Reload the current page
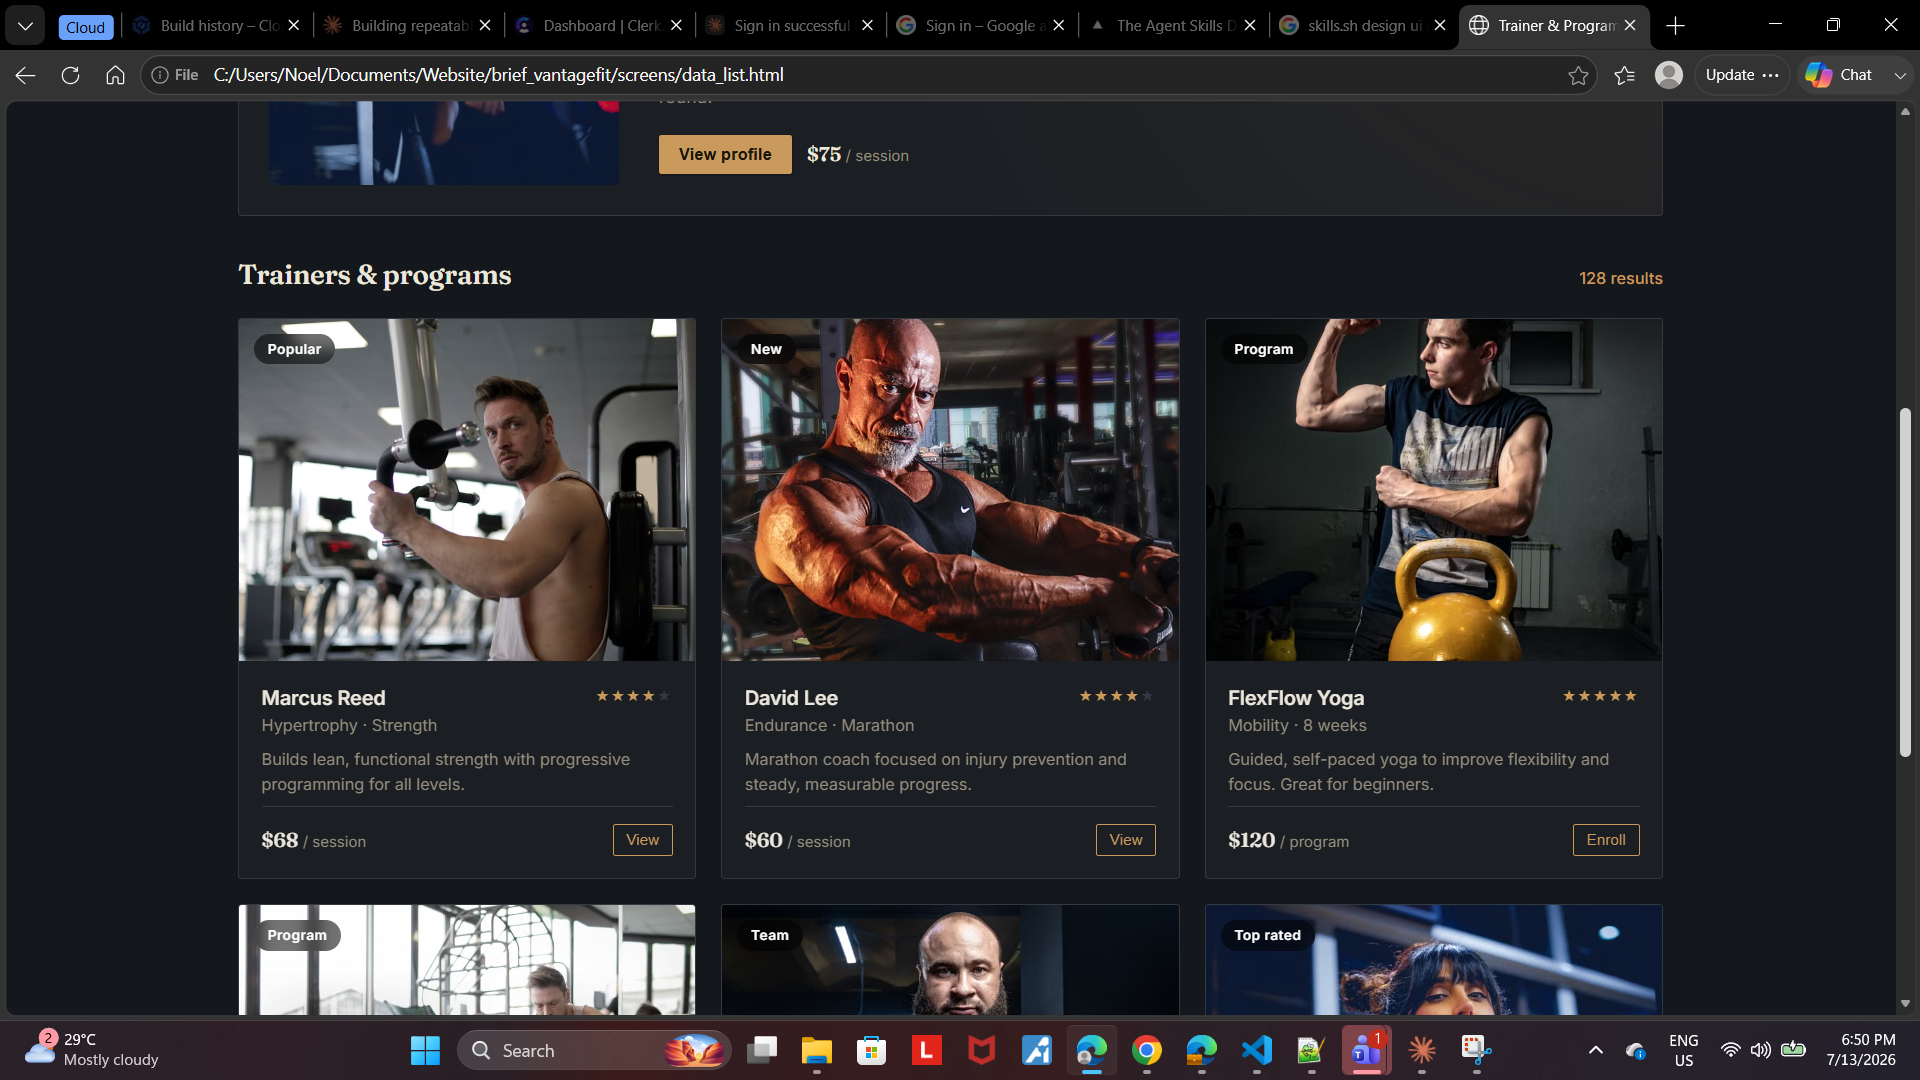This screenshot has width=1920, height=1080. tap(70, 75)
